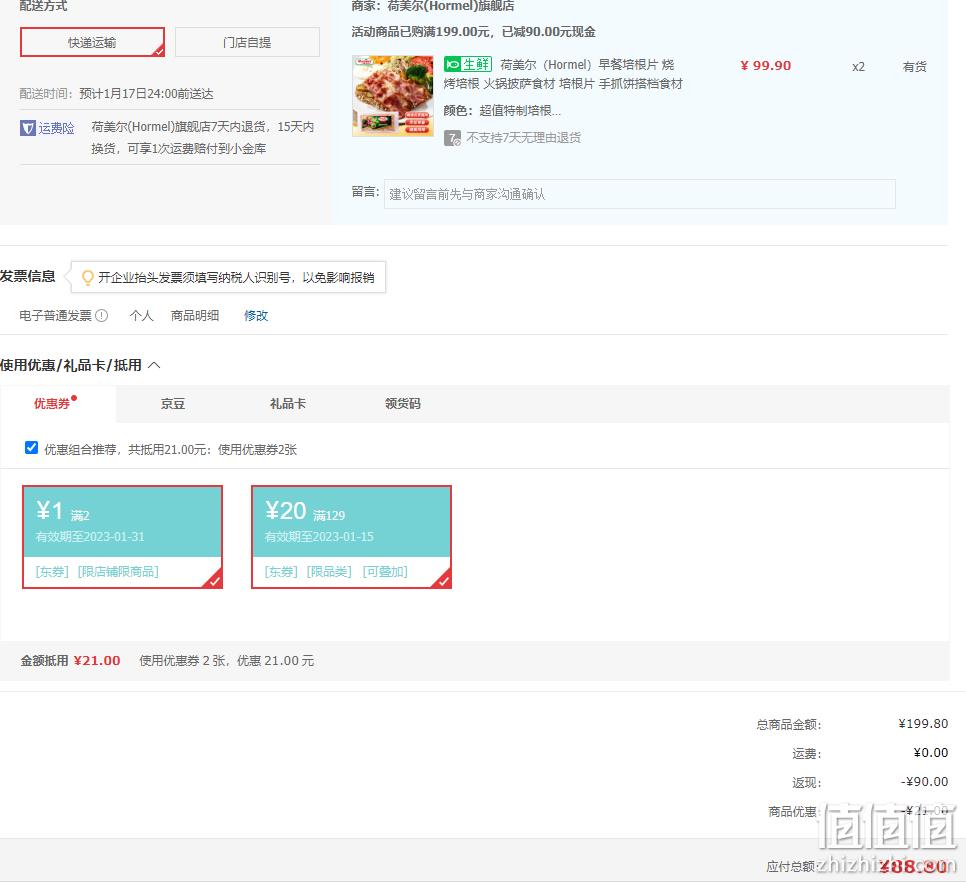Switch to the 礼品卡 tab
This screenshot has width=966, height=882.
288,403
